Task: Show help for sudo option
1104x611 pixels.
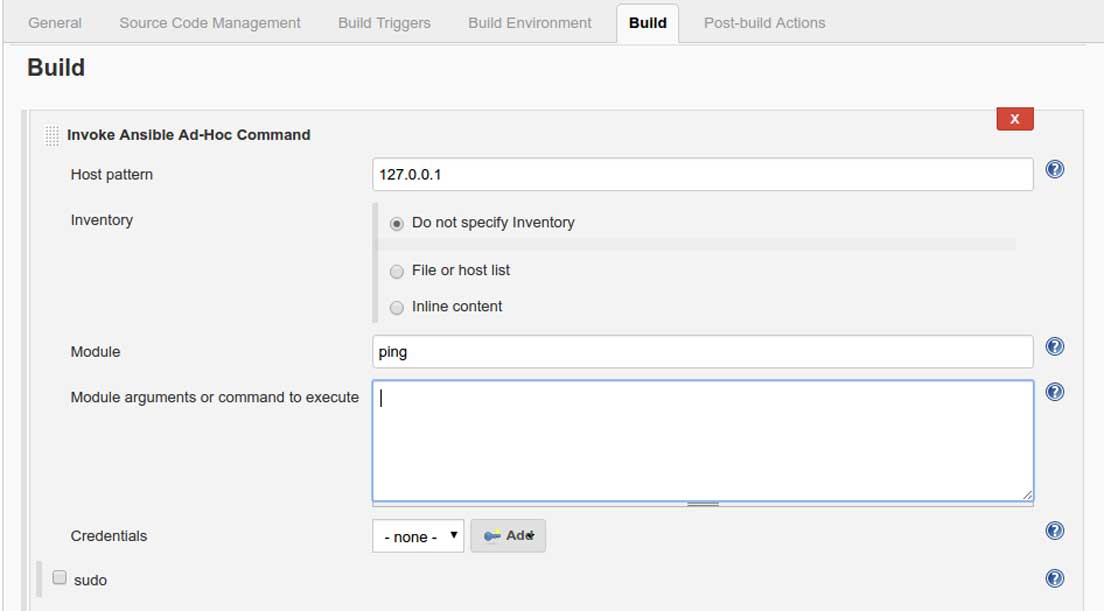Action: click(1054, 578)
